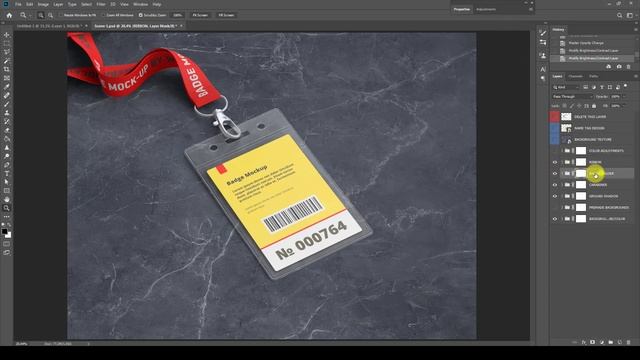Viewport: 640px width, 360px height.
Task: Expand the GROUND SHADOW group folder
Action: tap(562, 196)
